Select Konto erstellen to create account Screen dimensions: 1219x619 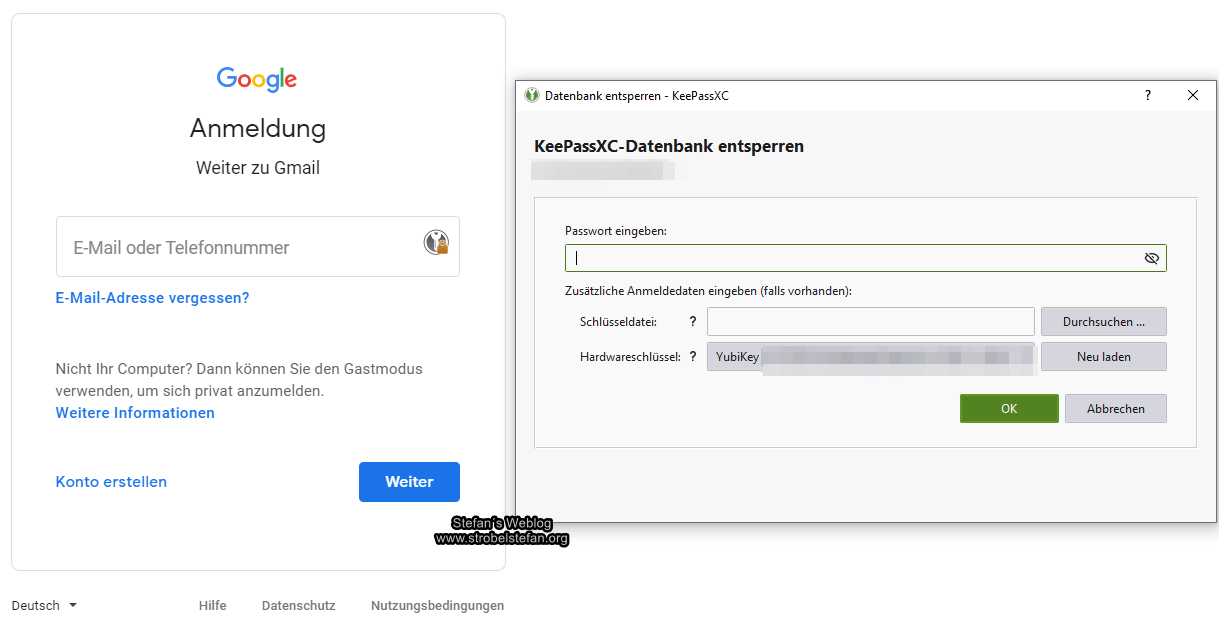[x=111, y=481]
